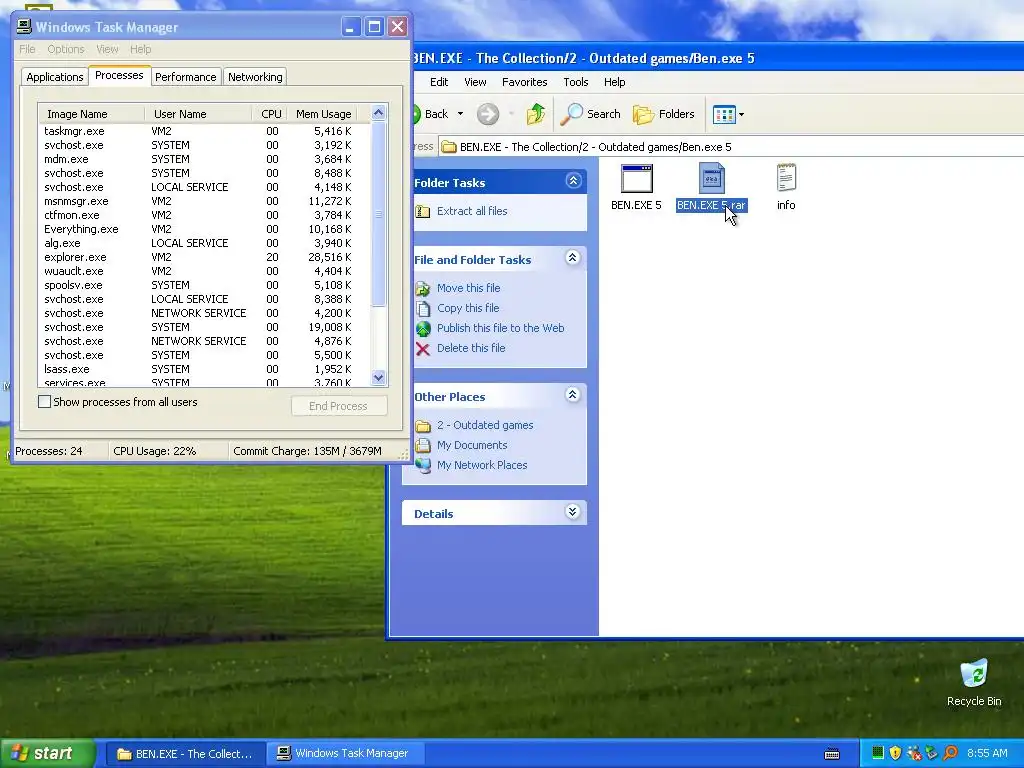Select msnmsgr.exe process row
The width and height of the screenshot is (1024, 768).
pyautogui.click(x=204, y=201)
